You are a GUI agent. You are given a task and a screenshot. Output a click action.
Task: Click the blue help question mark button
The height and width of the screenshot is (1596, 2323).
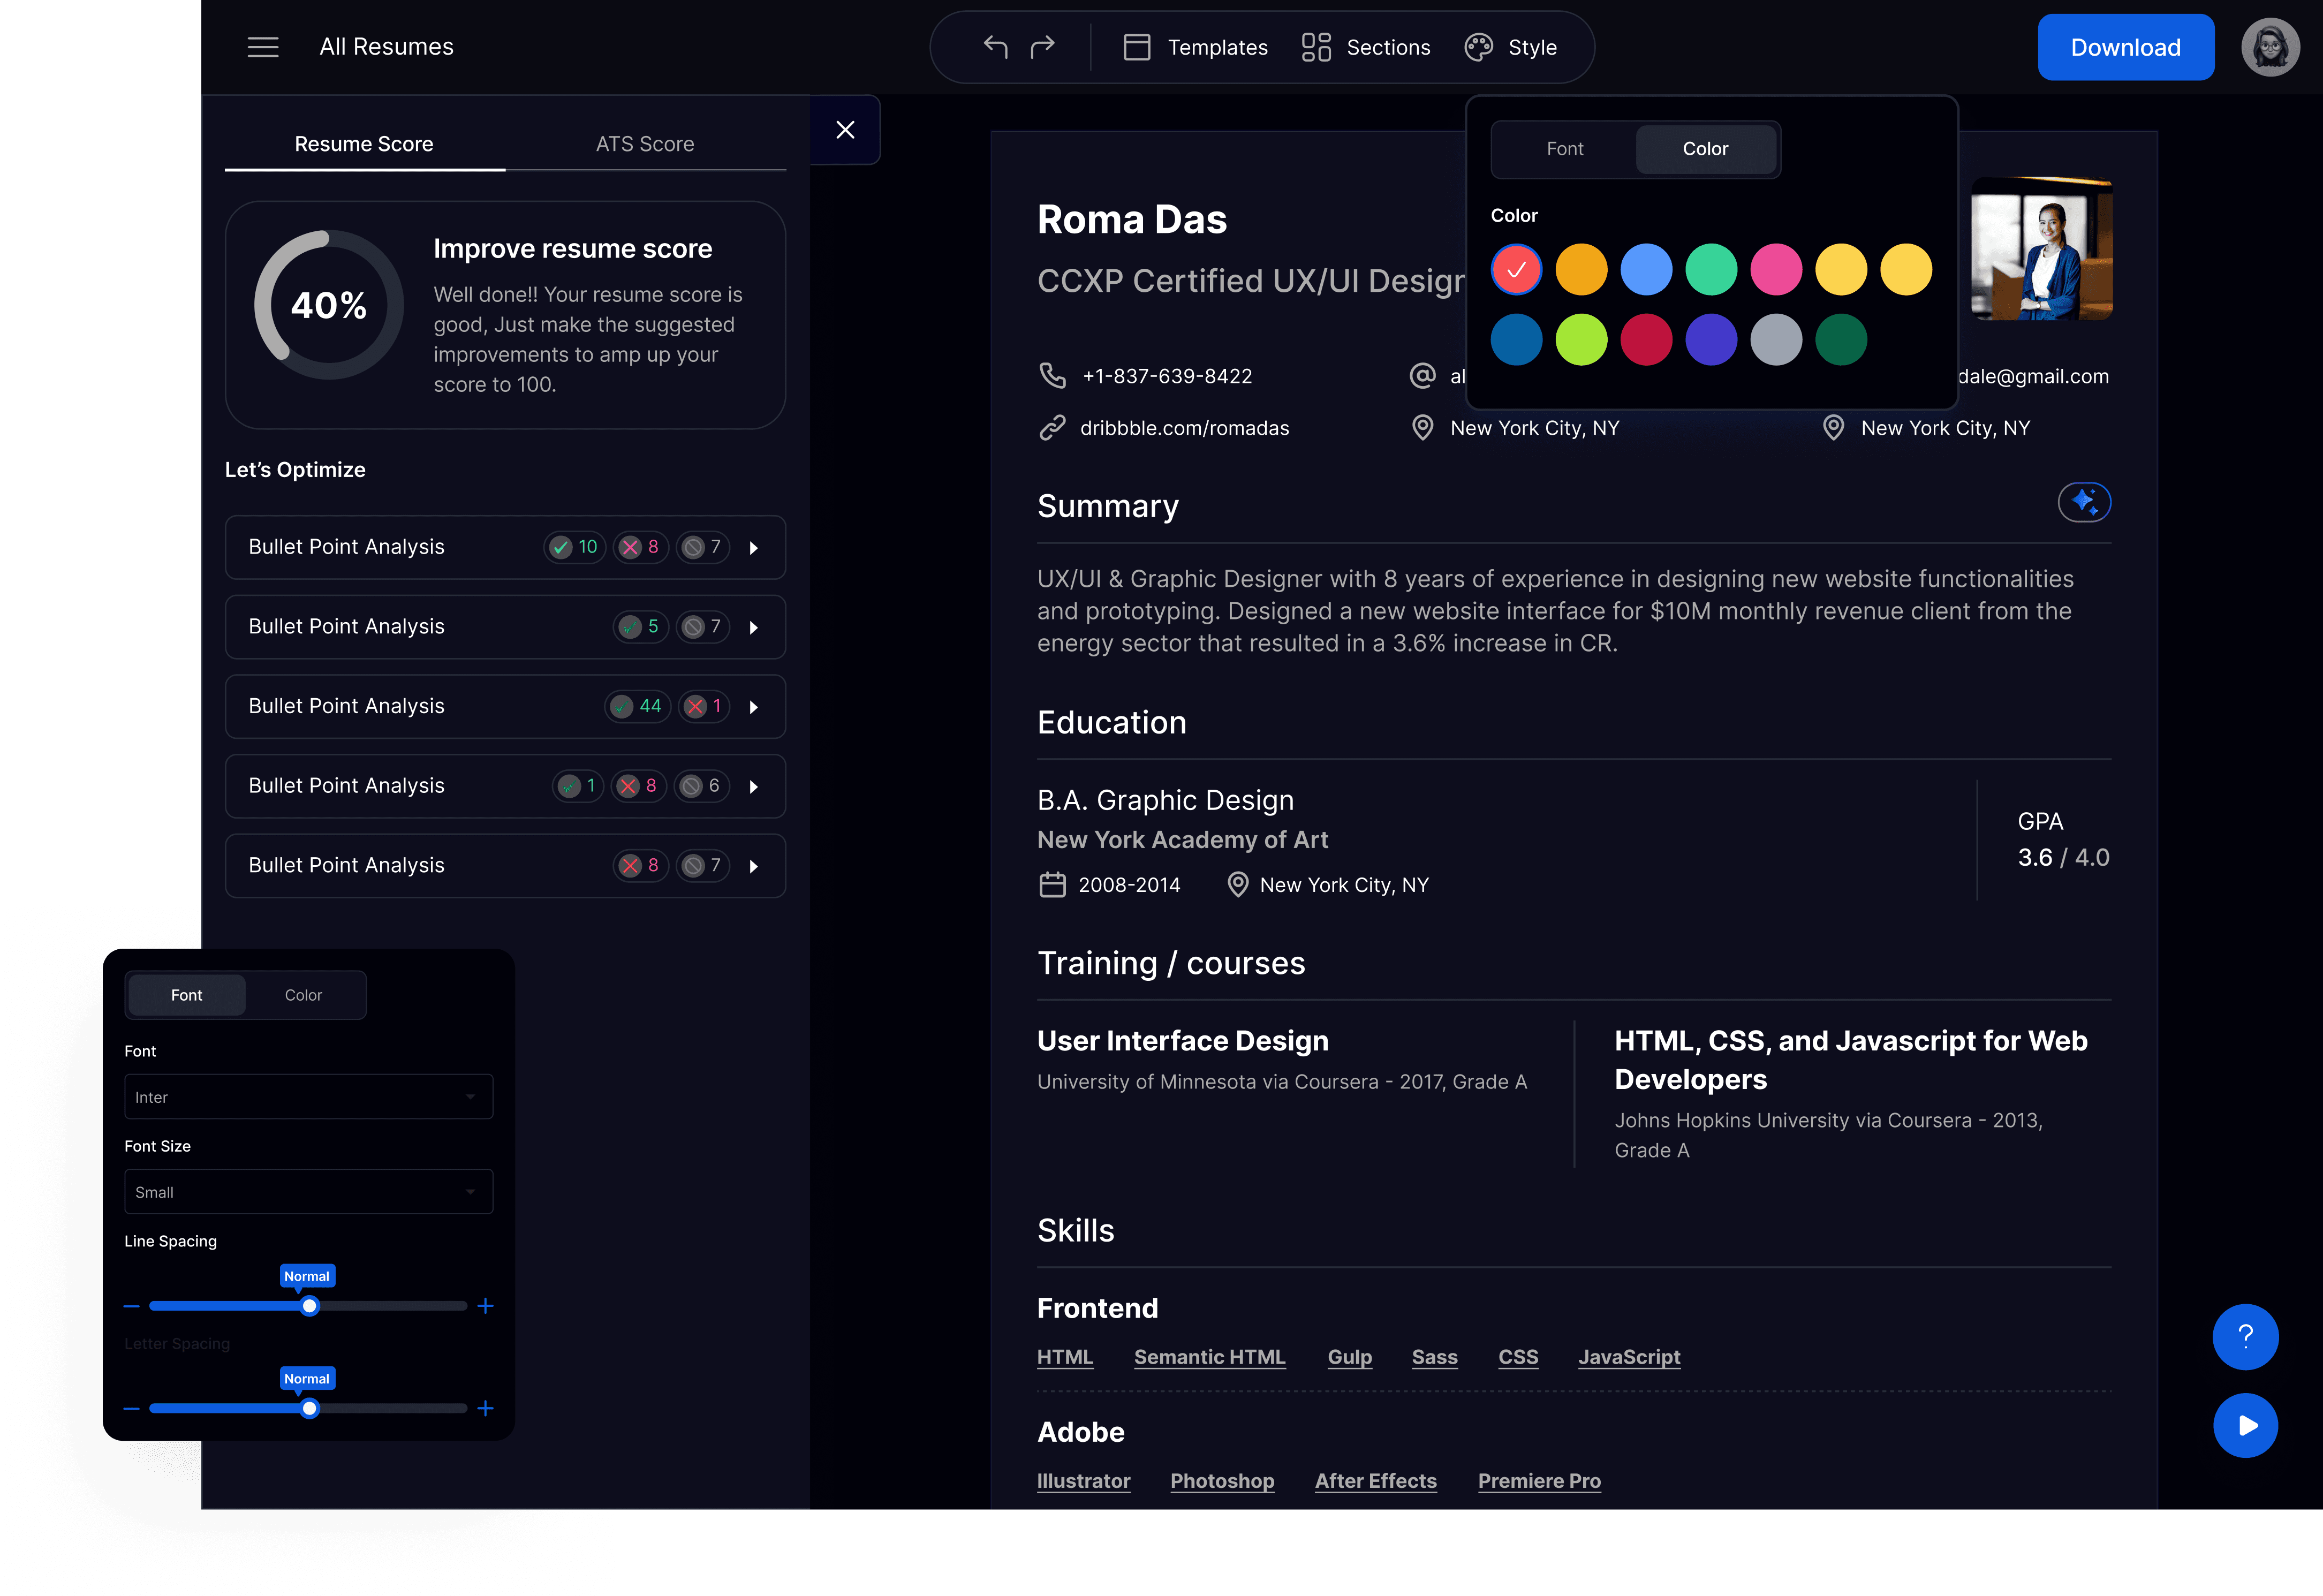2245,1337
